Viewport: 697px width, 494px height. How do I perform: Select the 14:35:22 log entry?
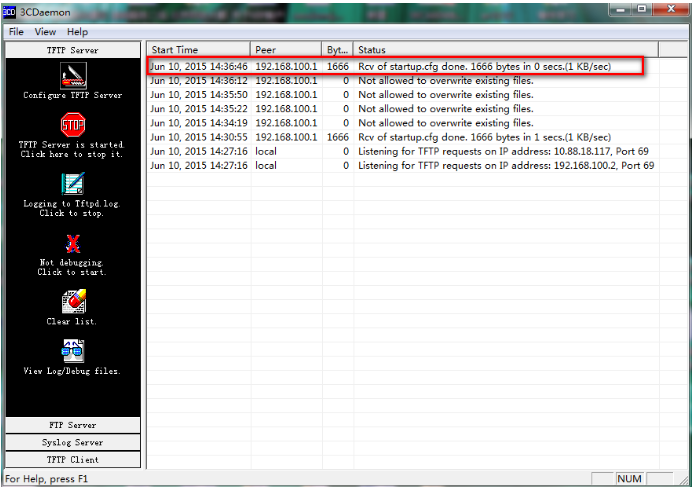pyautogui.click(x=403, y=109)
